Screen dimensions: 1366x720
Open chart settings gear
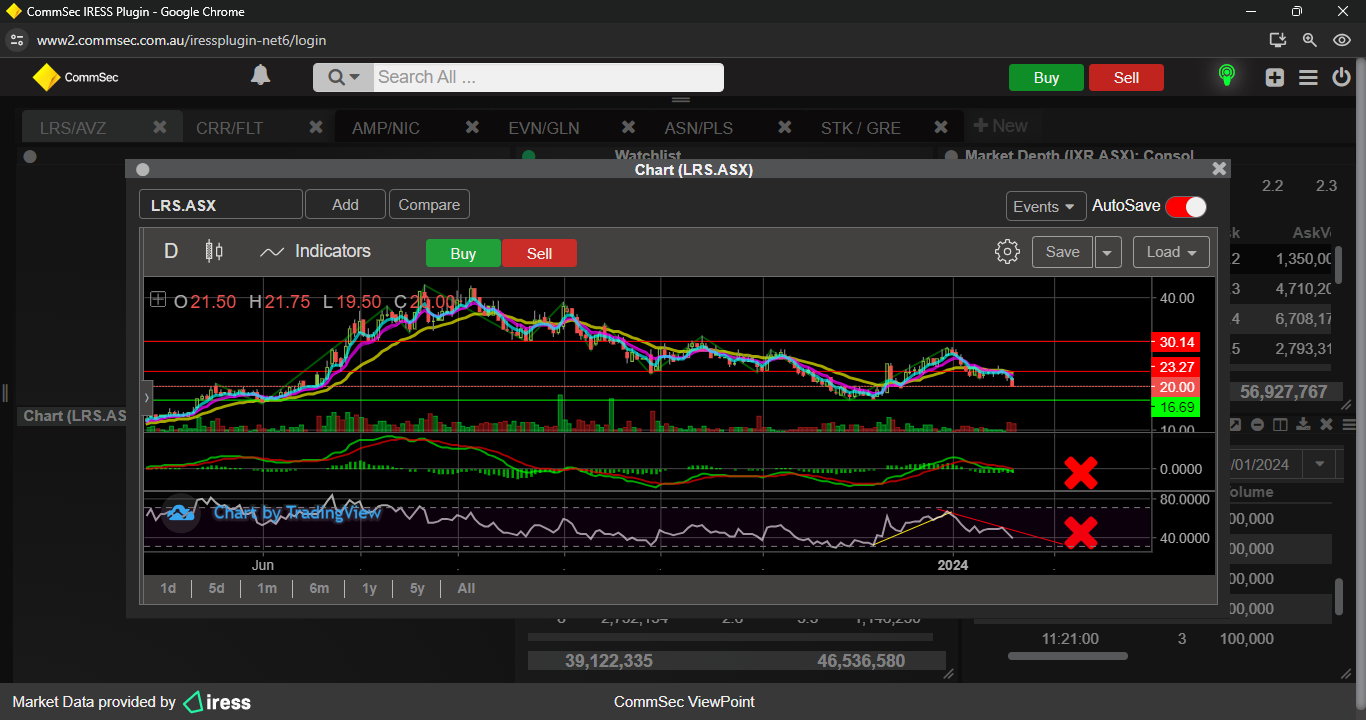point(1007,252)
